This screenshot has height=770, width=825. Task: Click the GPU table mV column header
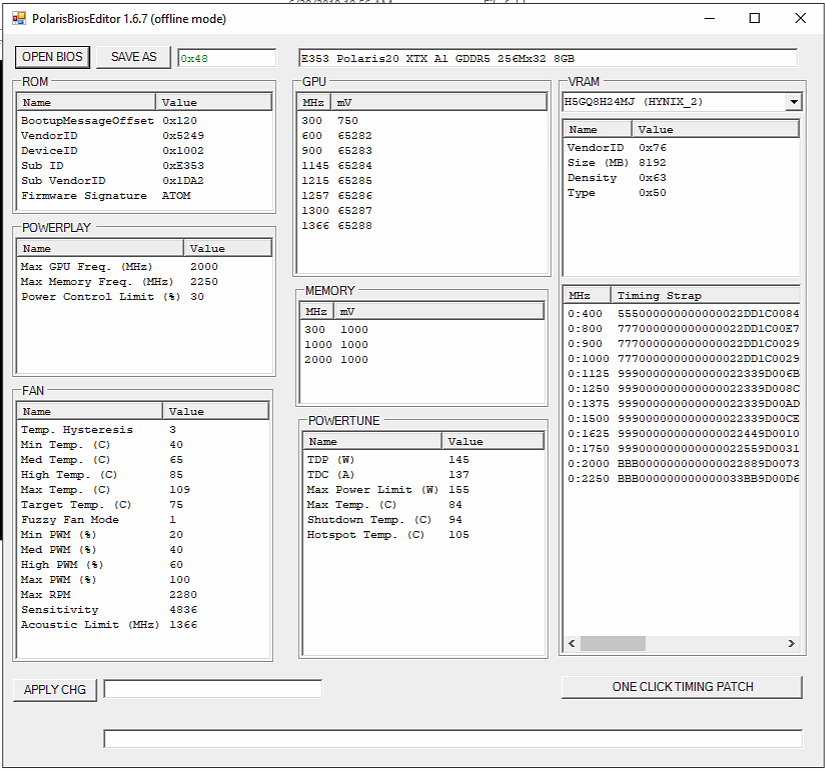tap(438, 102)
